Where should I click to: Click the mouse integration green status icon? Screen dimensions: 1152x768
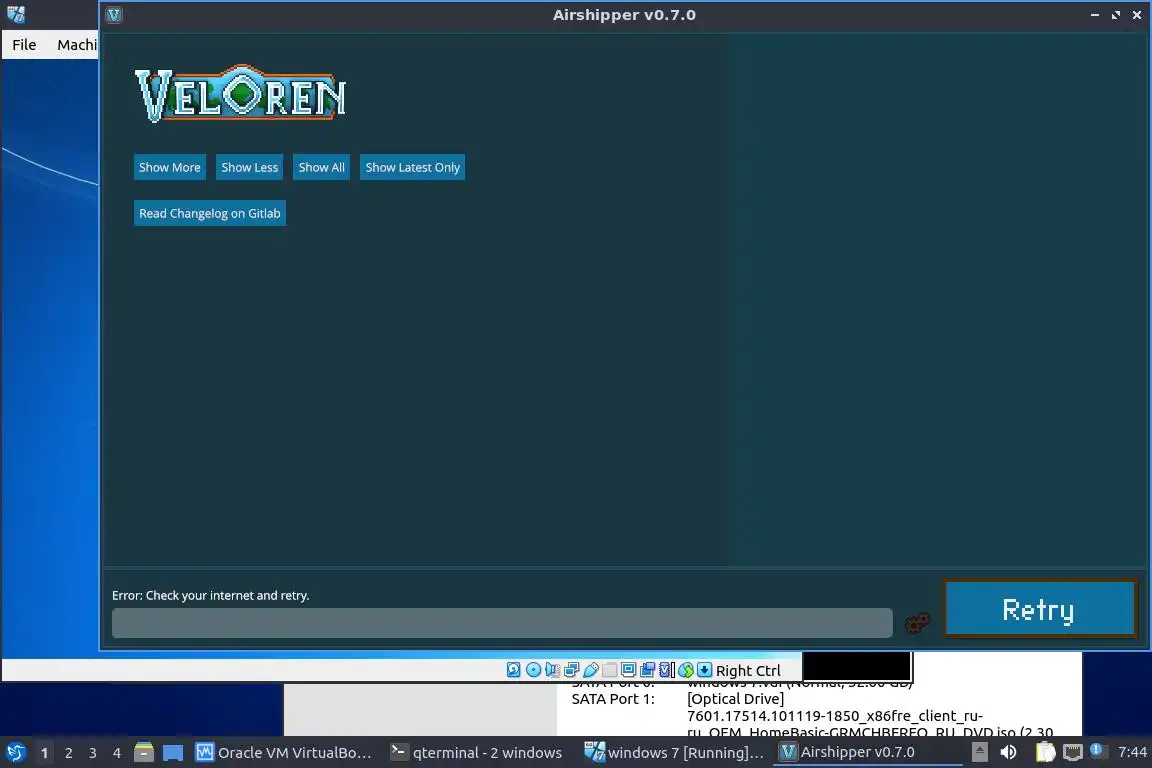[685, 670]
